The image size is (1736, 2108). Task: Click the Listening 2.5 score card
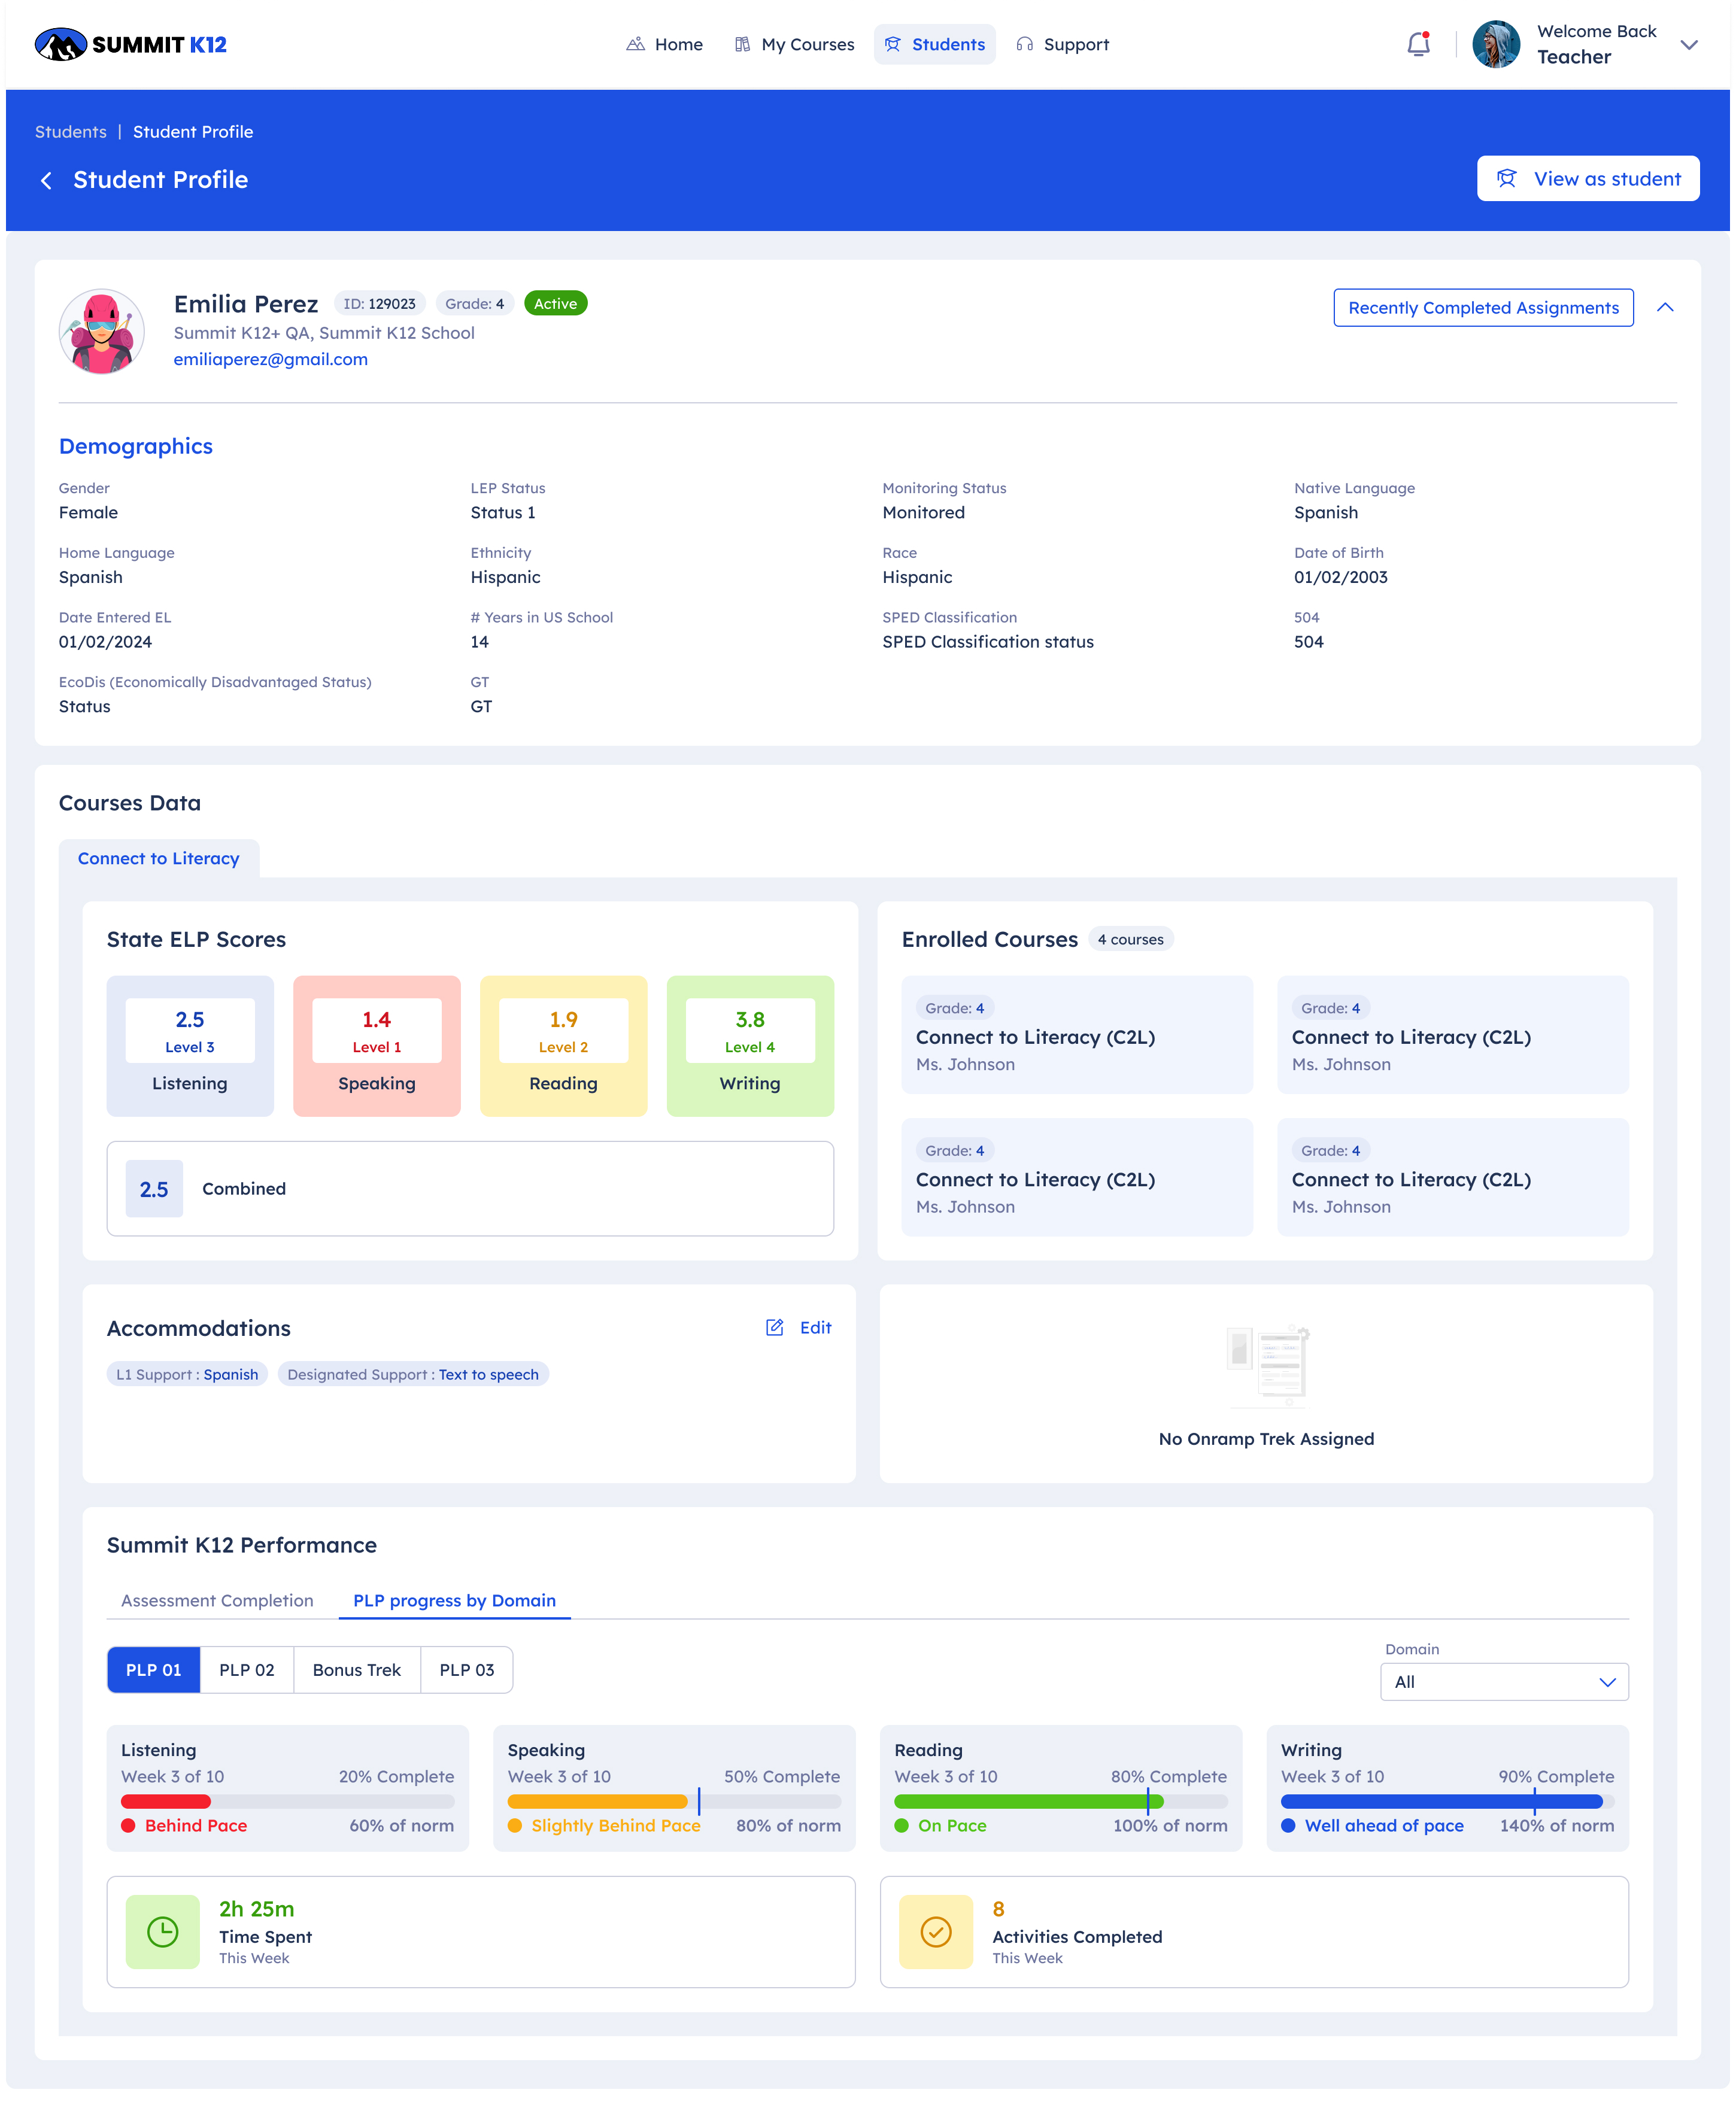[x=190, y=1046]
